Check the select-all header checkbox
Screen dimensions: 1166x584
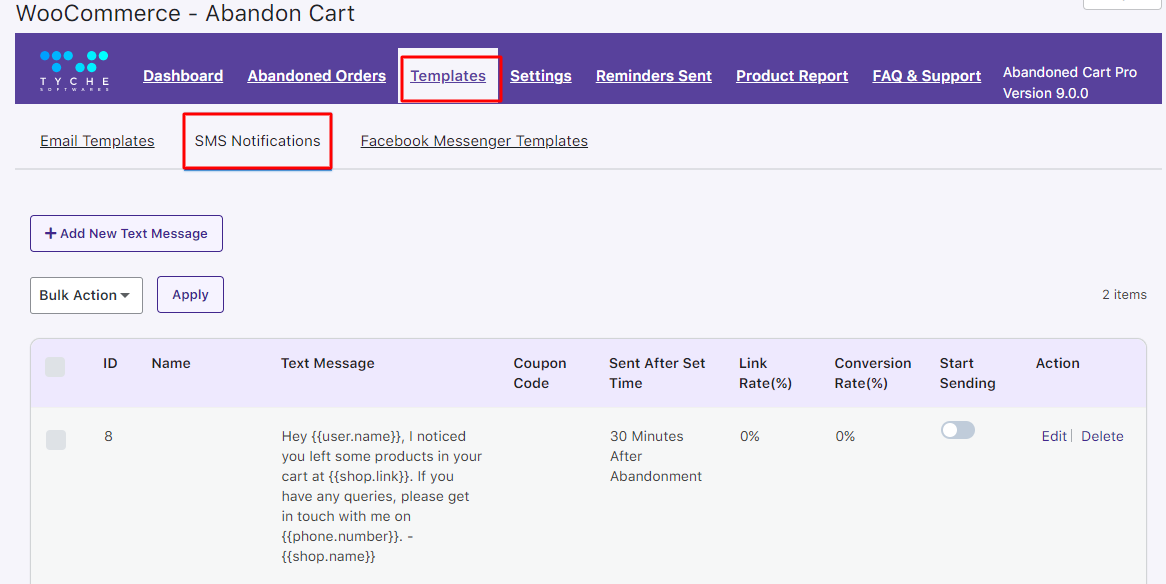pos(55,367)
